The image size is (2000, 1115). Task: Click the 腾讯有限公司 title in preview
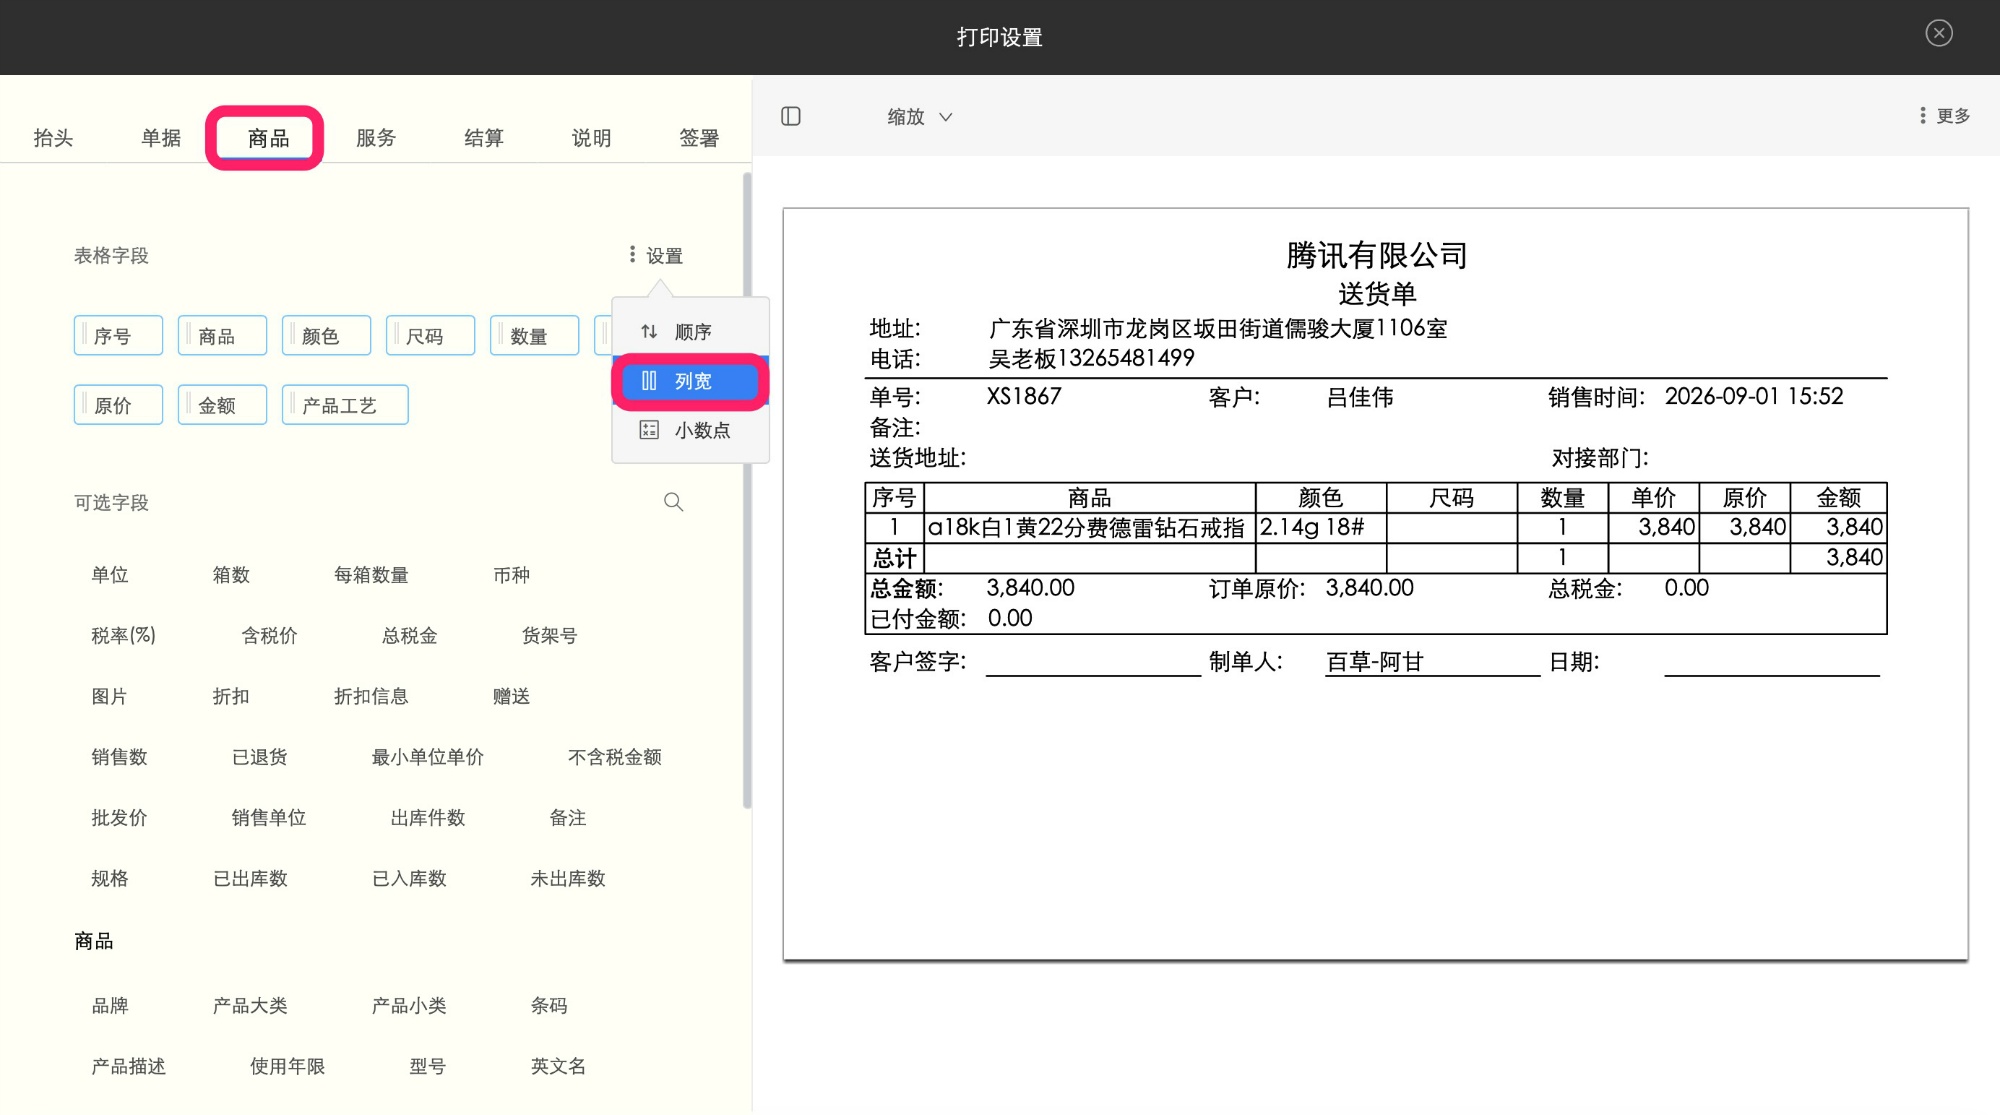pyautogui.click(x=1376, y=256)
